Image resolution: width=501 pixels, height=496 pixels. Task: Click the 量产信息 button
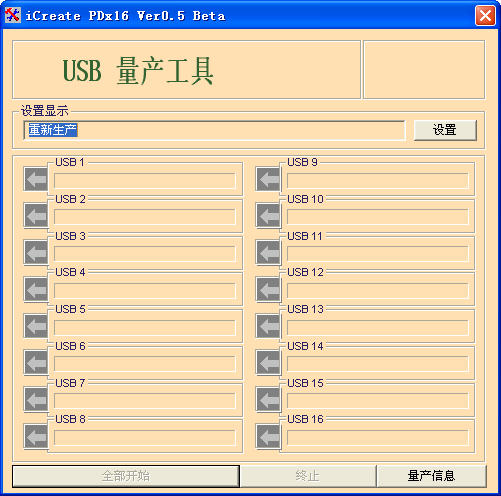[431, 476]
